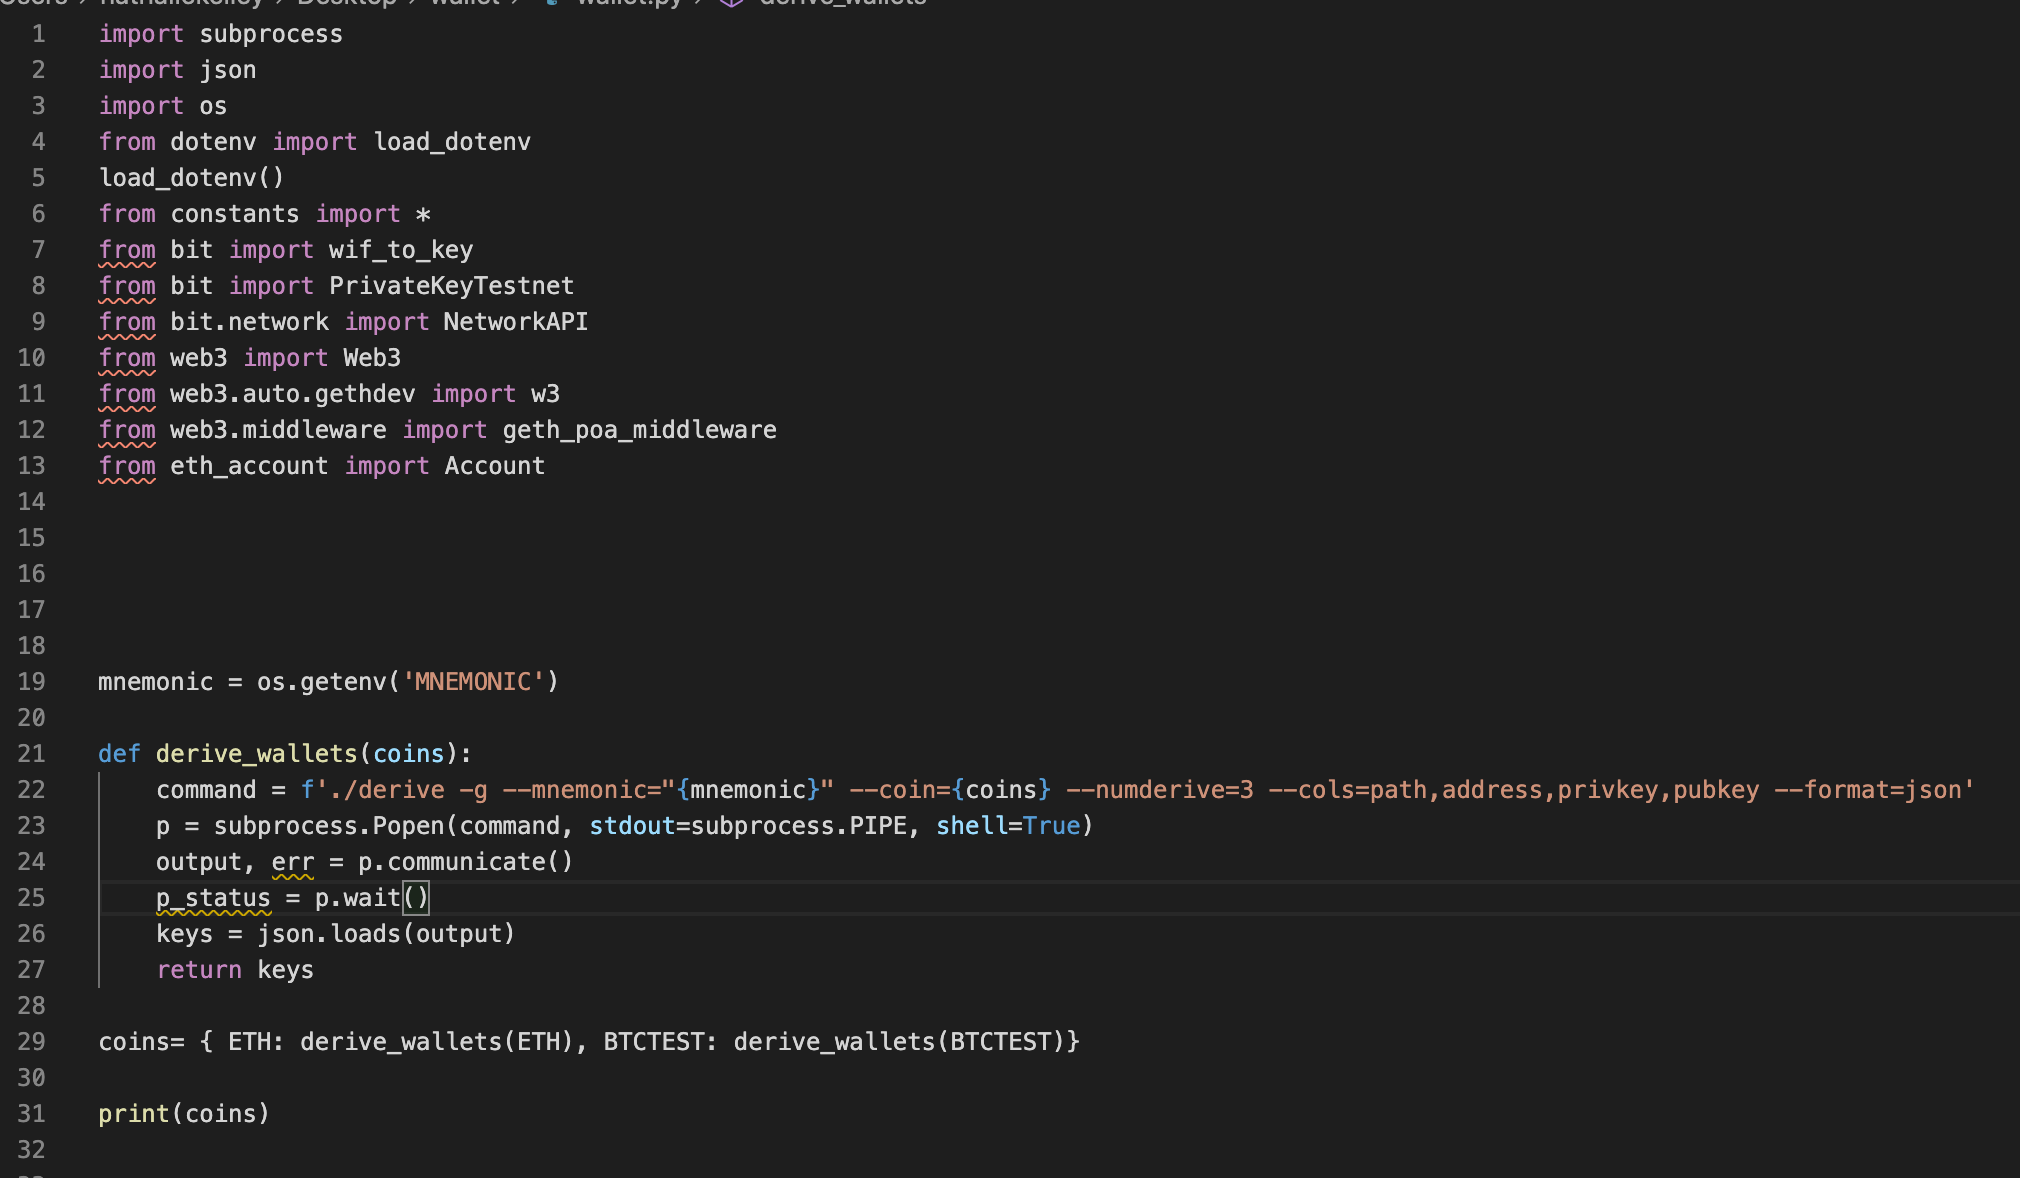Open the derive_wallets breadcrumb dropdown

(842, 2)
